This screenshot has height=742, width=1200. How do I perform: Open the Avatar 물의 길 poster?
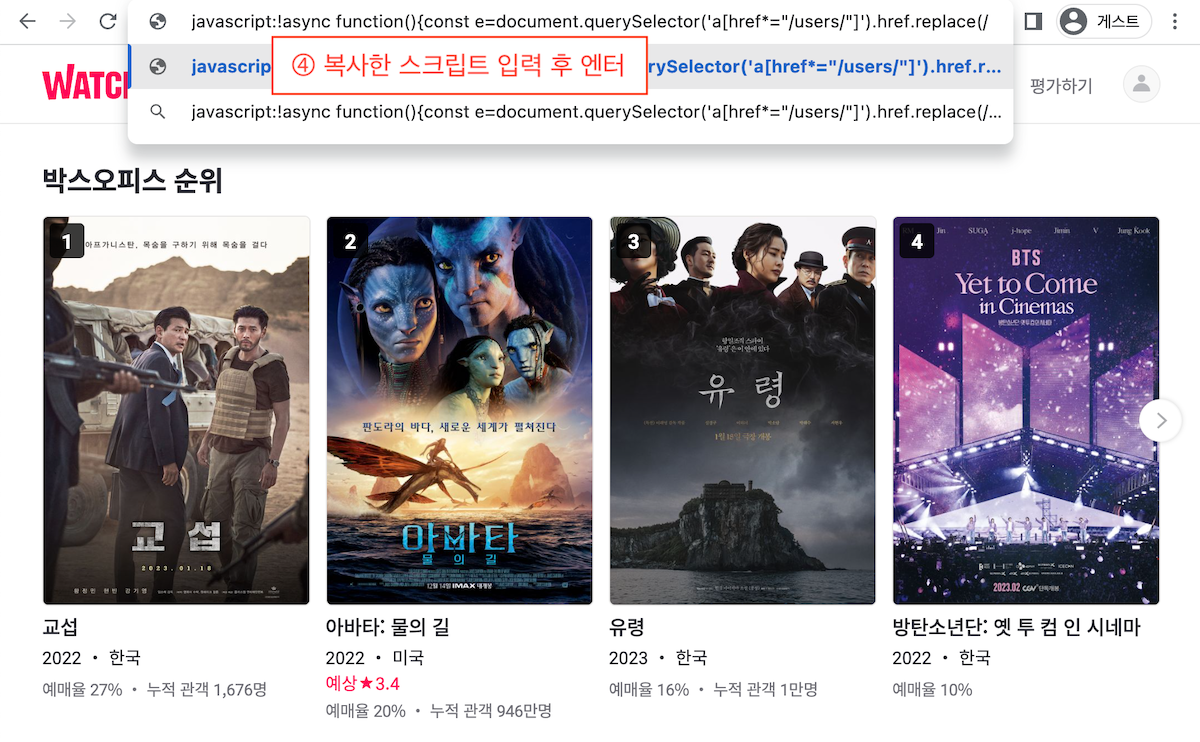pos(459,410)
